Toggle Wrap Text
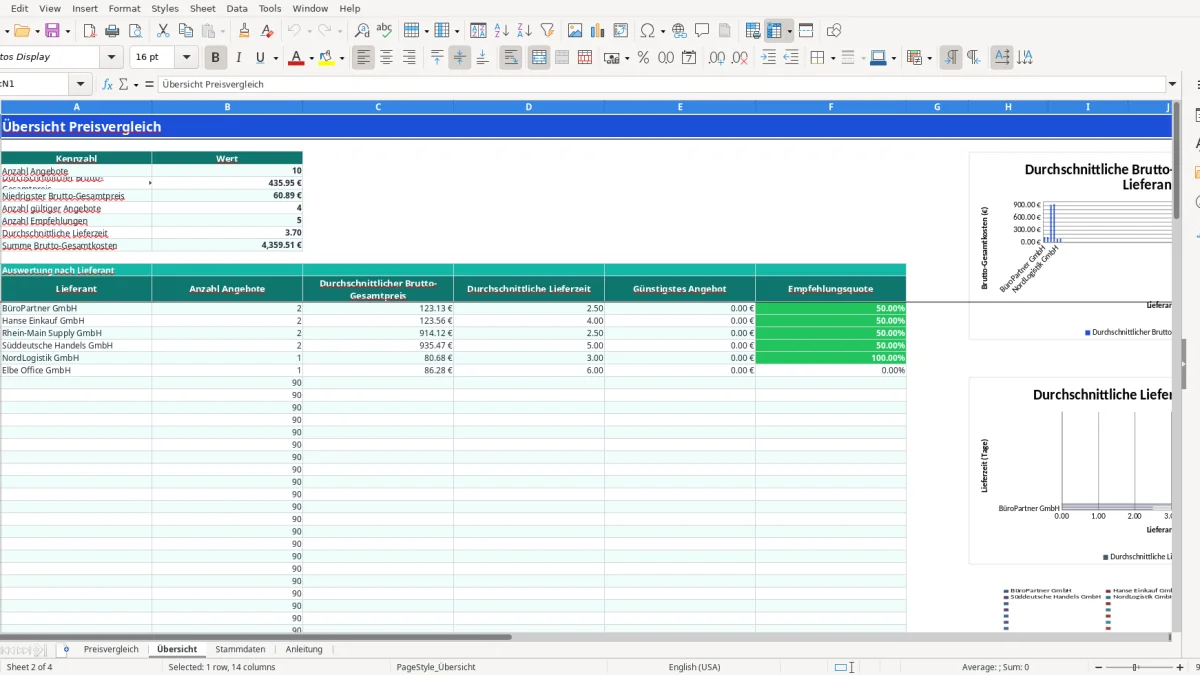This screenshot has width=1200, height=675. (511, 58)
